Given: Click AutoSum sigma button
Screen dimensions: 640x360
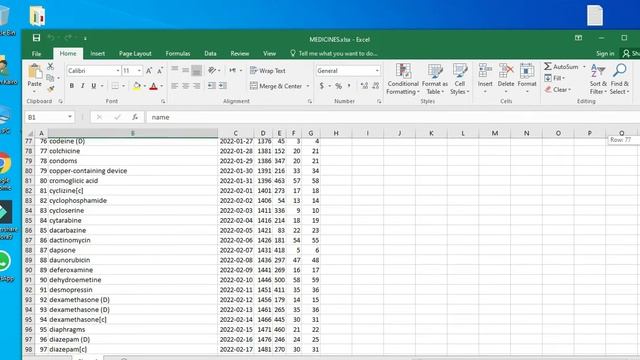Looking at the screenshot, I should 561,66.
